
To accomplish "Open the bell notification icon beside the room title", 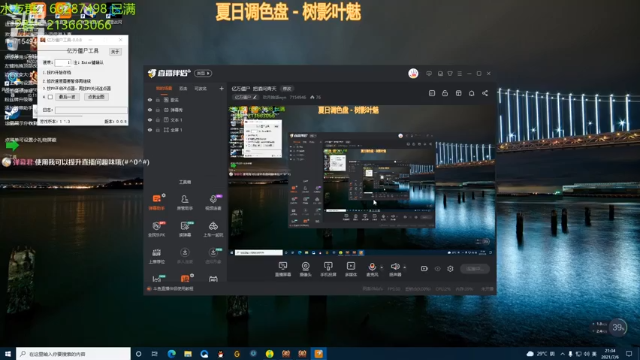I will [471, 93].
